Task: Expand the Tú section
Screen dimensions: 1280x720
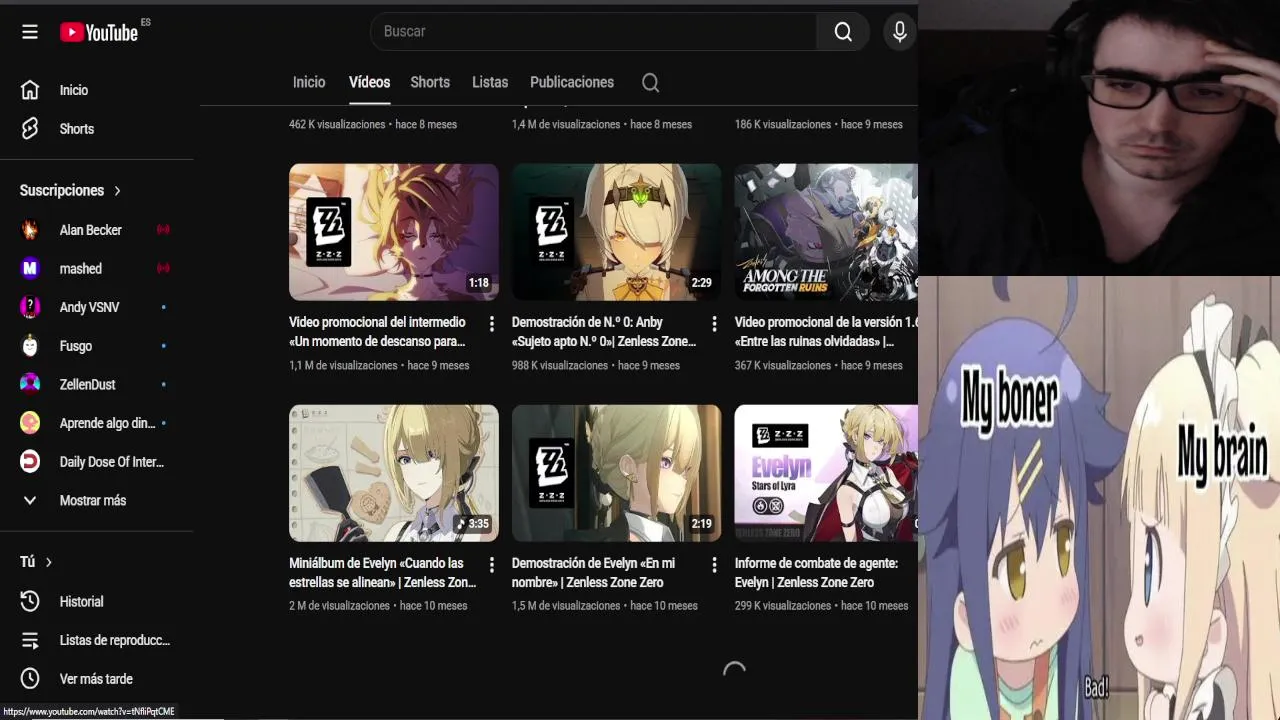Action: point(36,562)
